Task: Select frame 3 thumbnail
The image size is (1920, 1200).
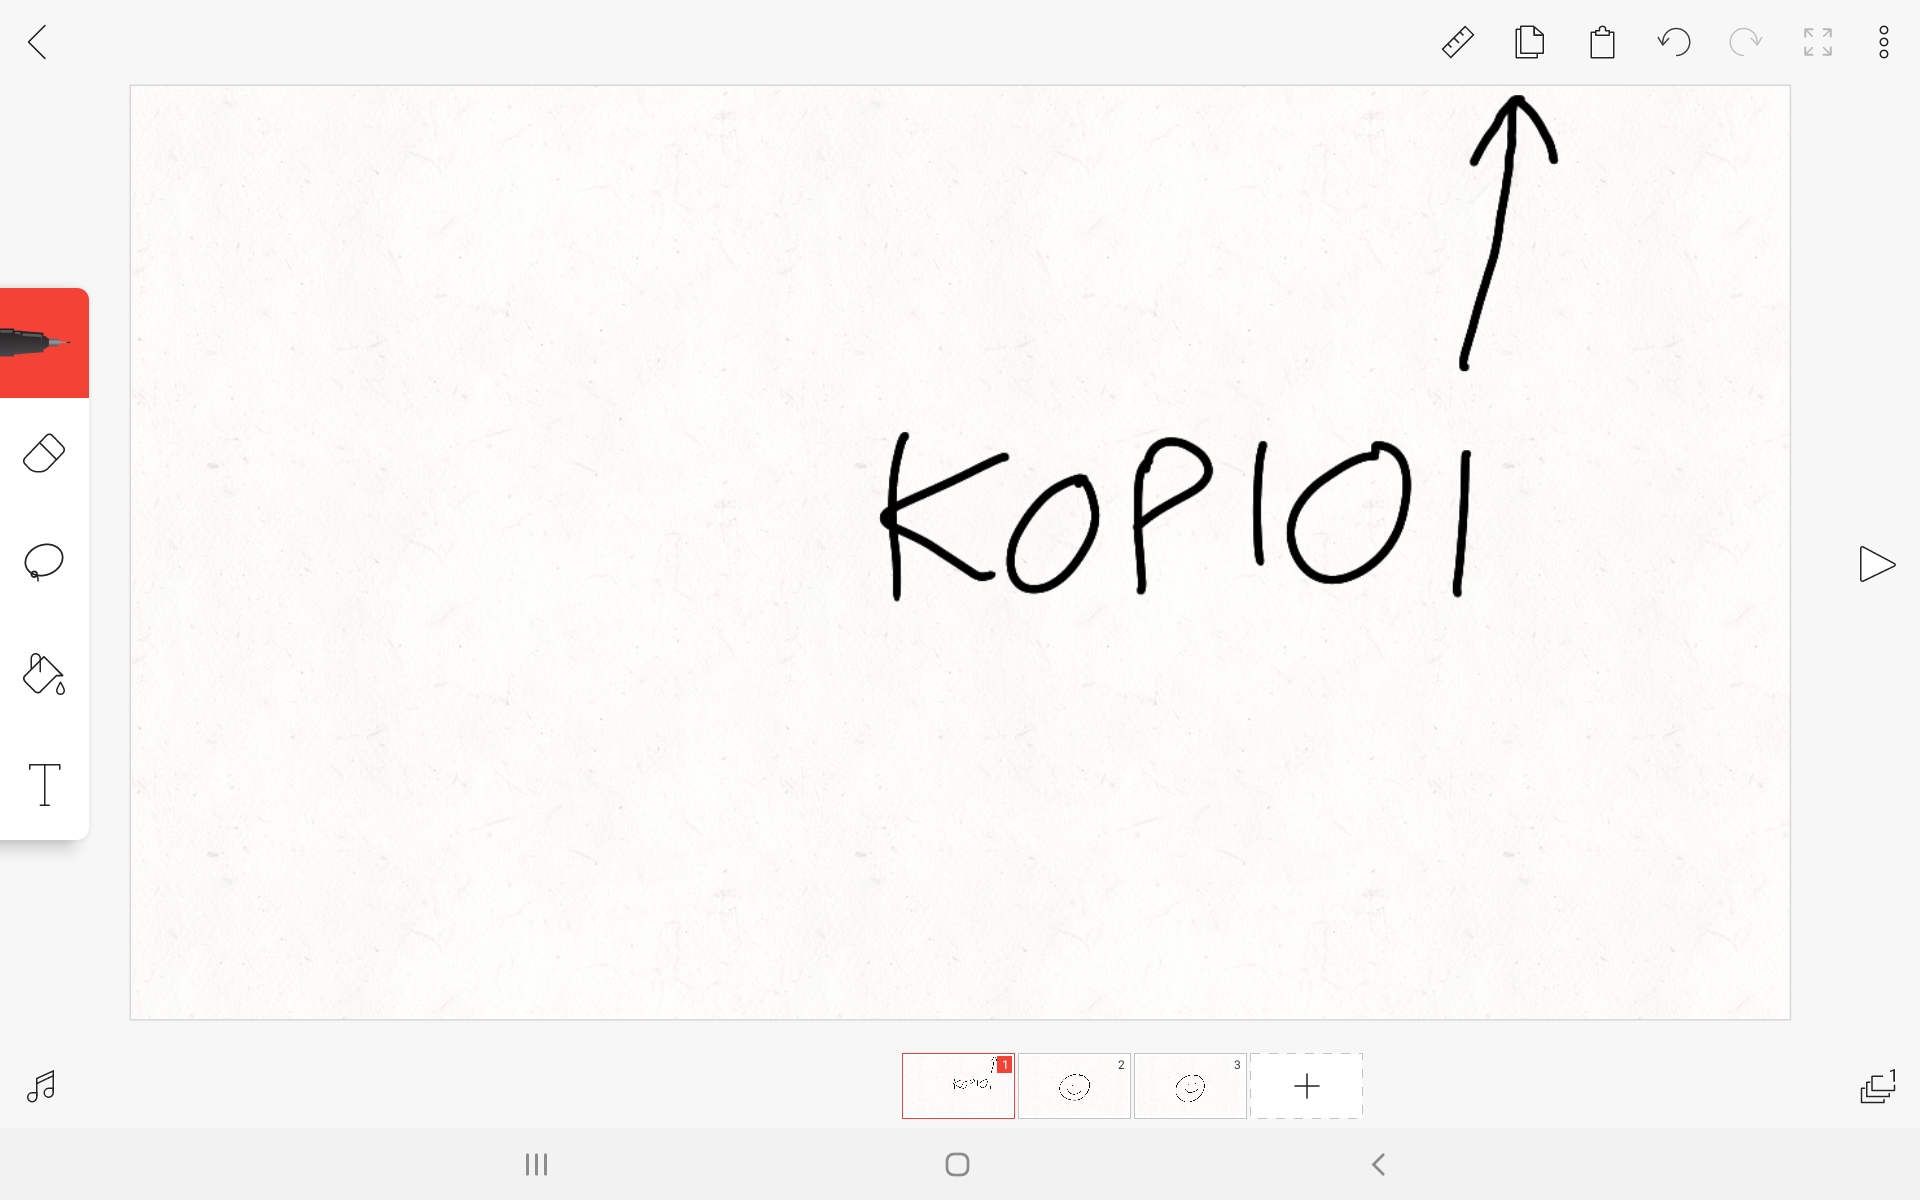Action: pyautogui.click(x=1190, y=1086)
